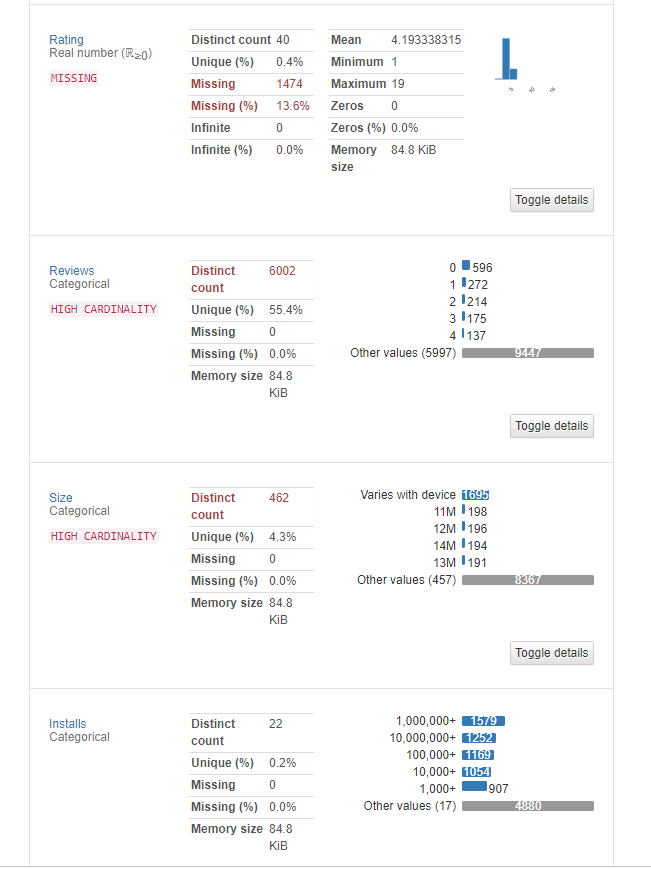Select the Reviews bar with count 596
The image size is (651, 869).
466,267
